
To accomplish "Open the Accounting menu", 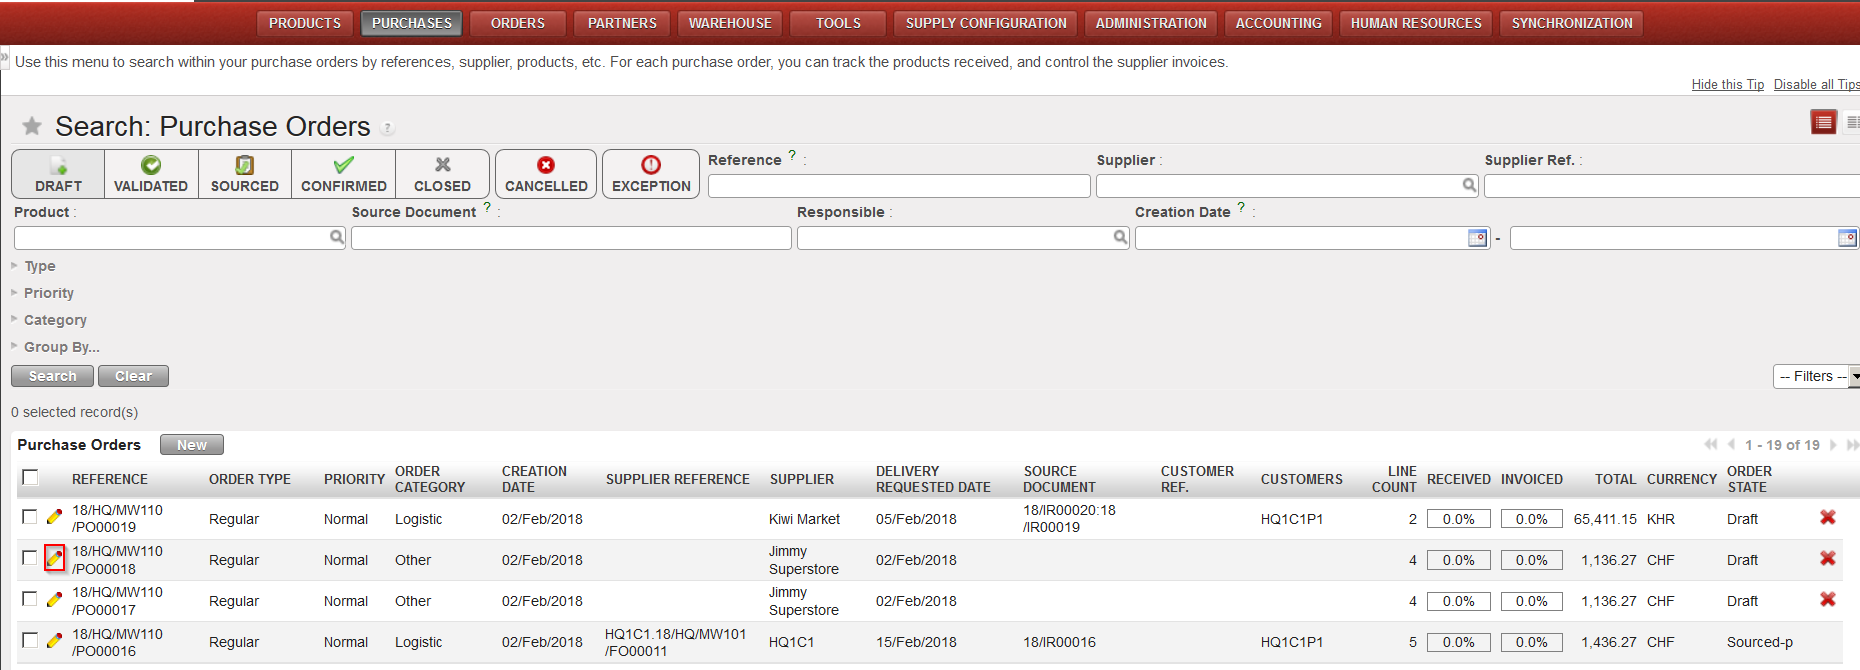I will click(1278, 23).
